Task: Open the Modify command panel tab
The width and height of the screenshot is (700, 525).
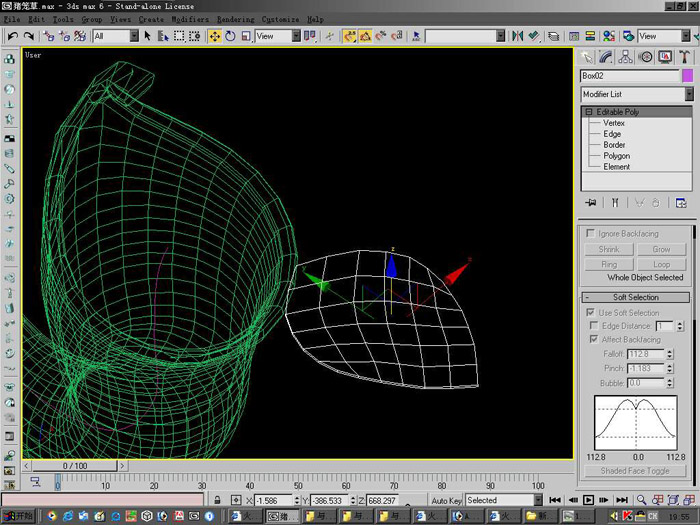Action: coord(606,57)
